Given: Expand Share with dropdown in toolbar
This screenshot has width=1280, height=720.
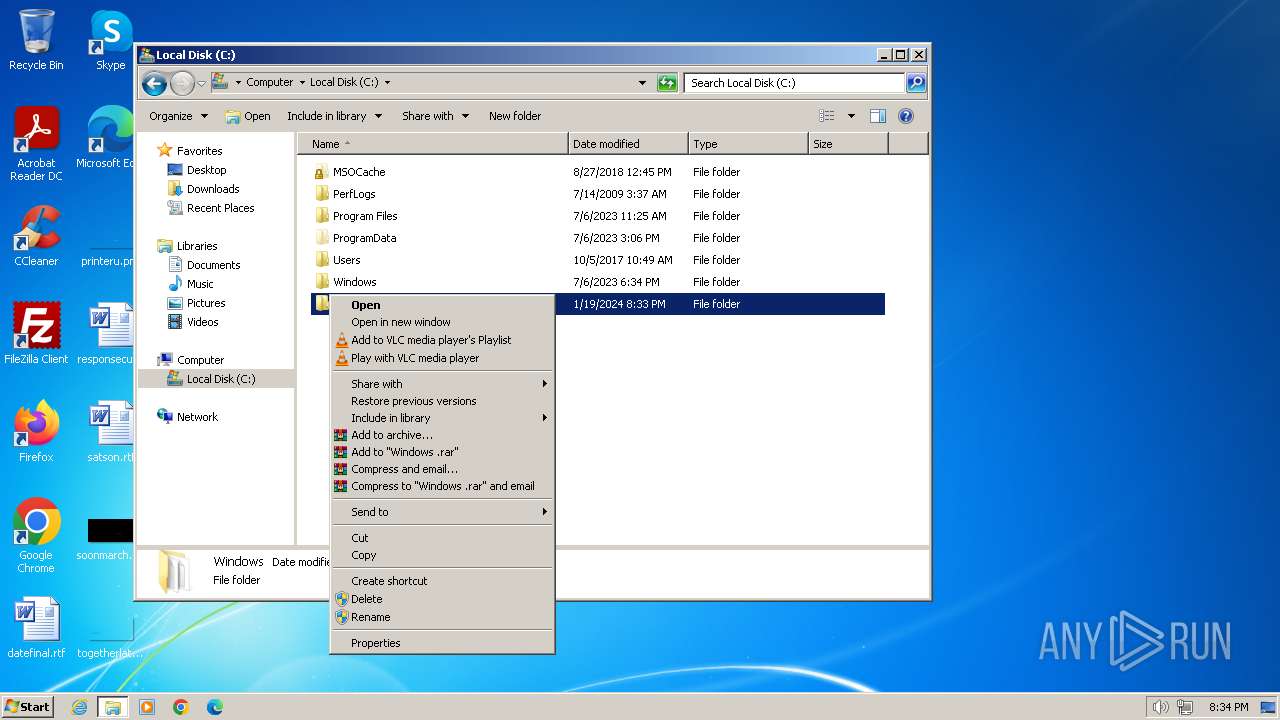Looking at the screenshot, I should 435,116.
